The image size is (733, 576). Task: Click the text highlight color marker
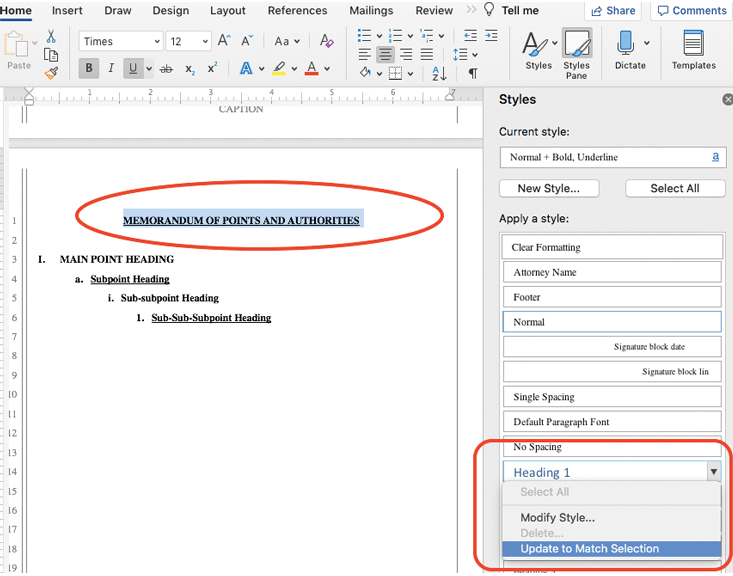(x=279, y=69)
